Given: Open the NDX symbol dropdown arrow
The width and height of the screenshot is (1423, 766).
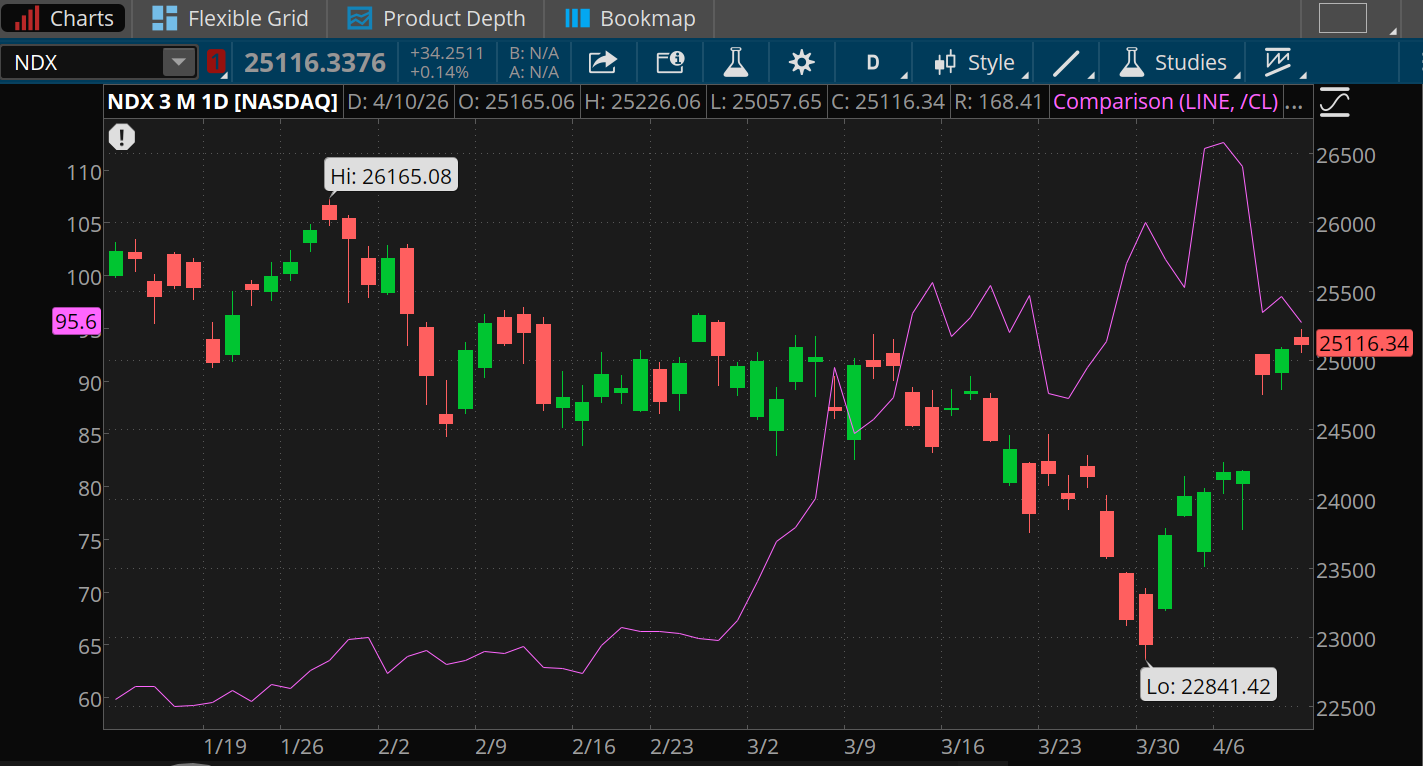Looking at the screenshot, I should [x=178, y=62].
